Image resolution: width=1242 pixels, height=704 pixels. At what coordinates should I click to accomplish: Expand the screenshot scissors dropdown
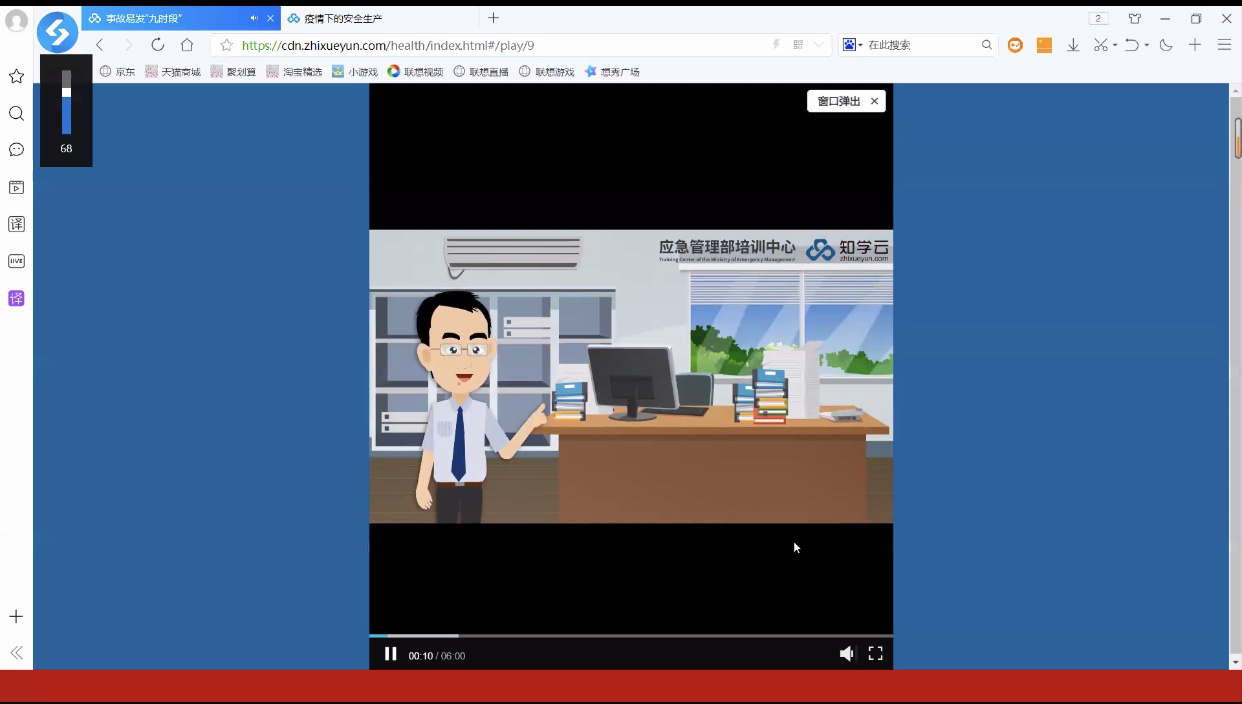point(1114,45)
